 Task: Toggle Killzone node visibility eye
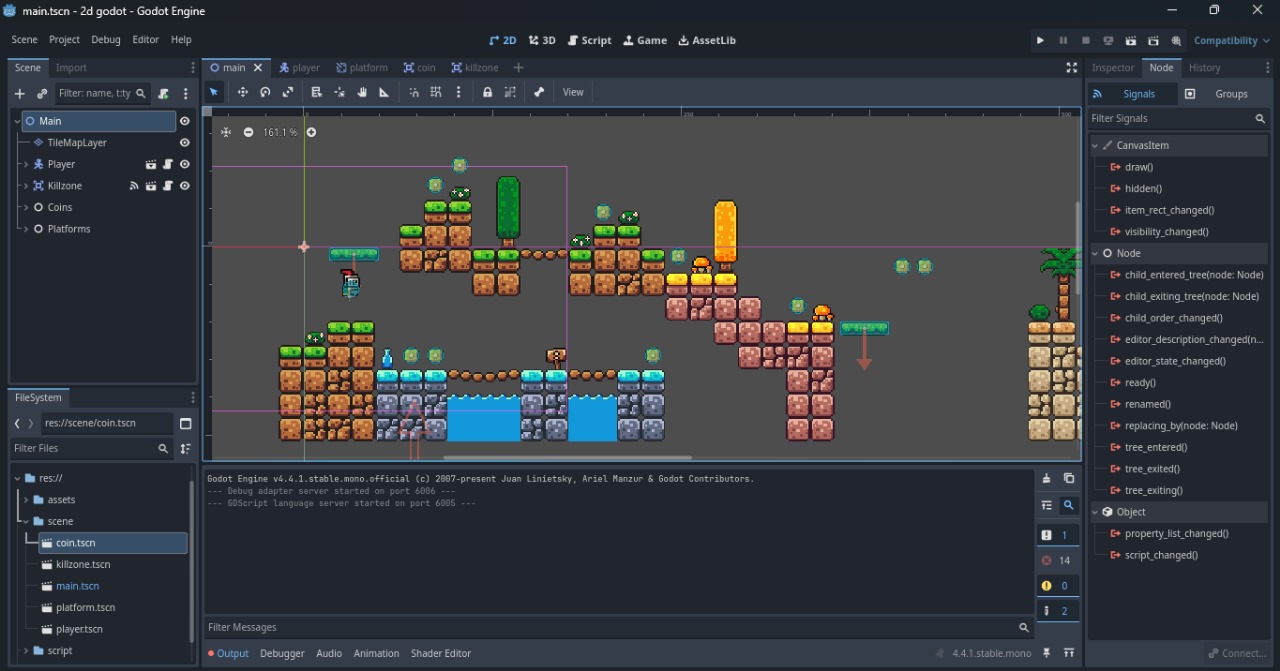[x=184, y=186]
